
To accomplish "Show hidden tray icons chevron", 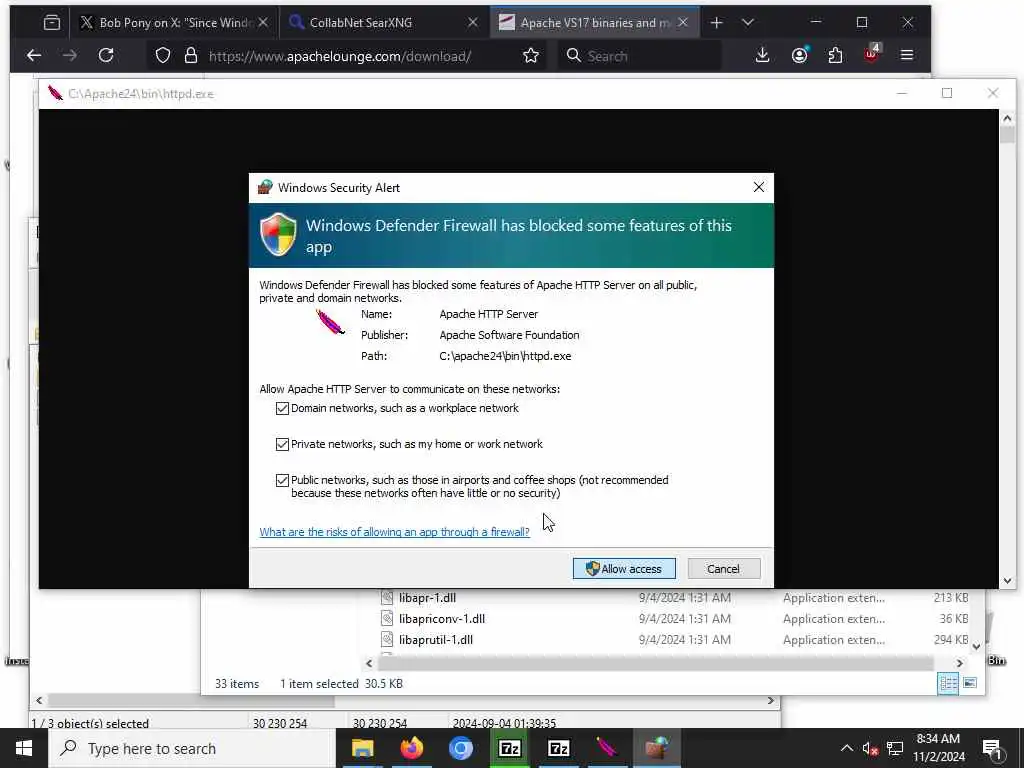I will point(846,748).
